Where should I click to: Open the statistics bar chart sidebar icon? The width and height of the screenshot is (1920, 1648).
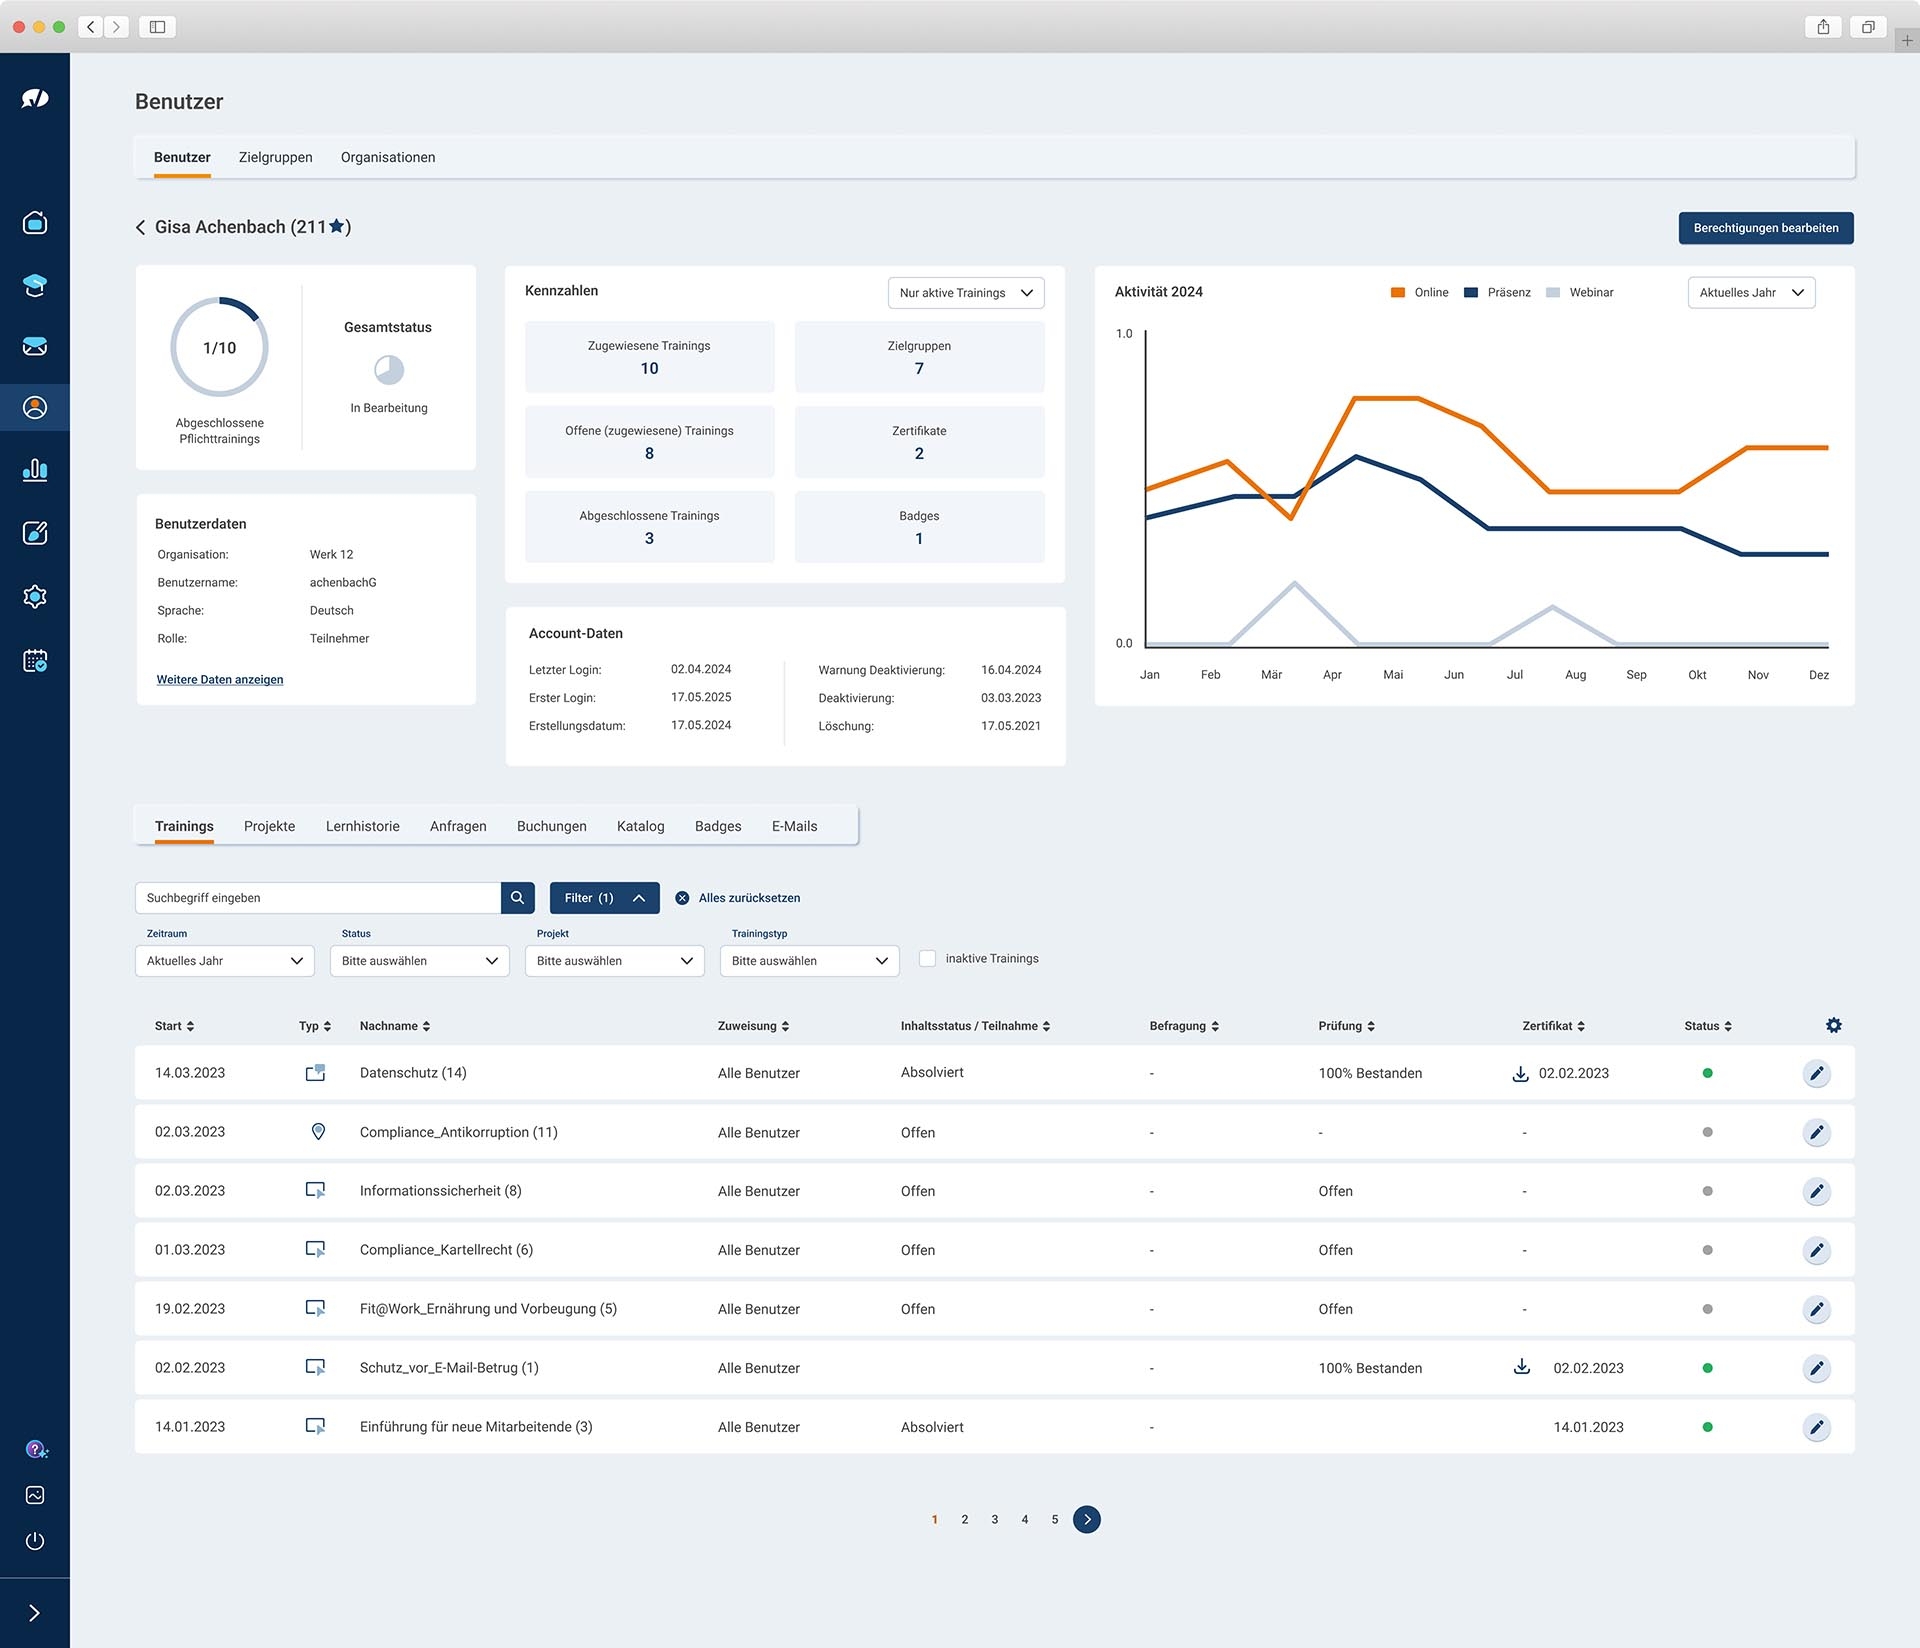click(35, 470)
